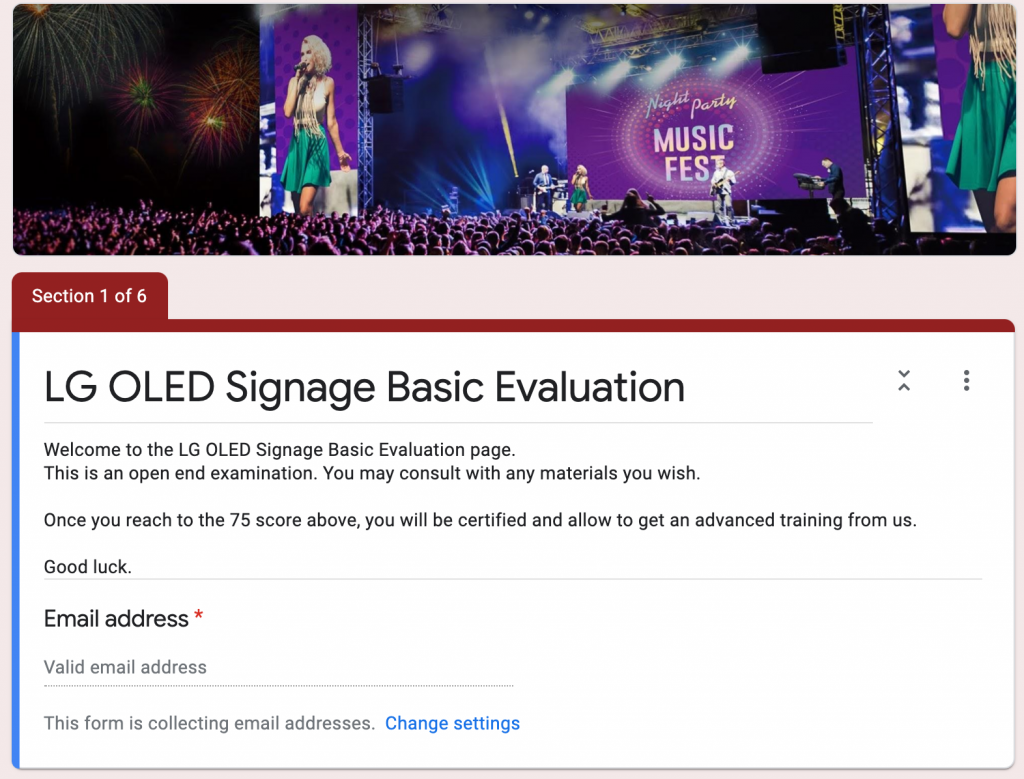Click the dark red bar atop the section card
Viewport: 1024px width, 779px height.
coord(600,325)
